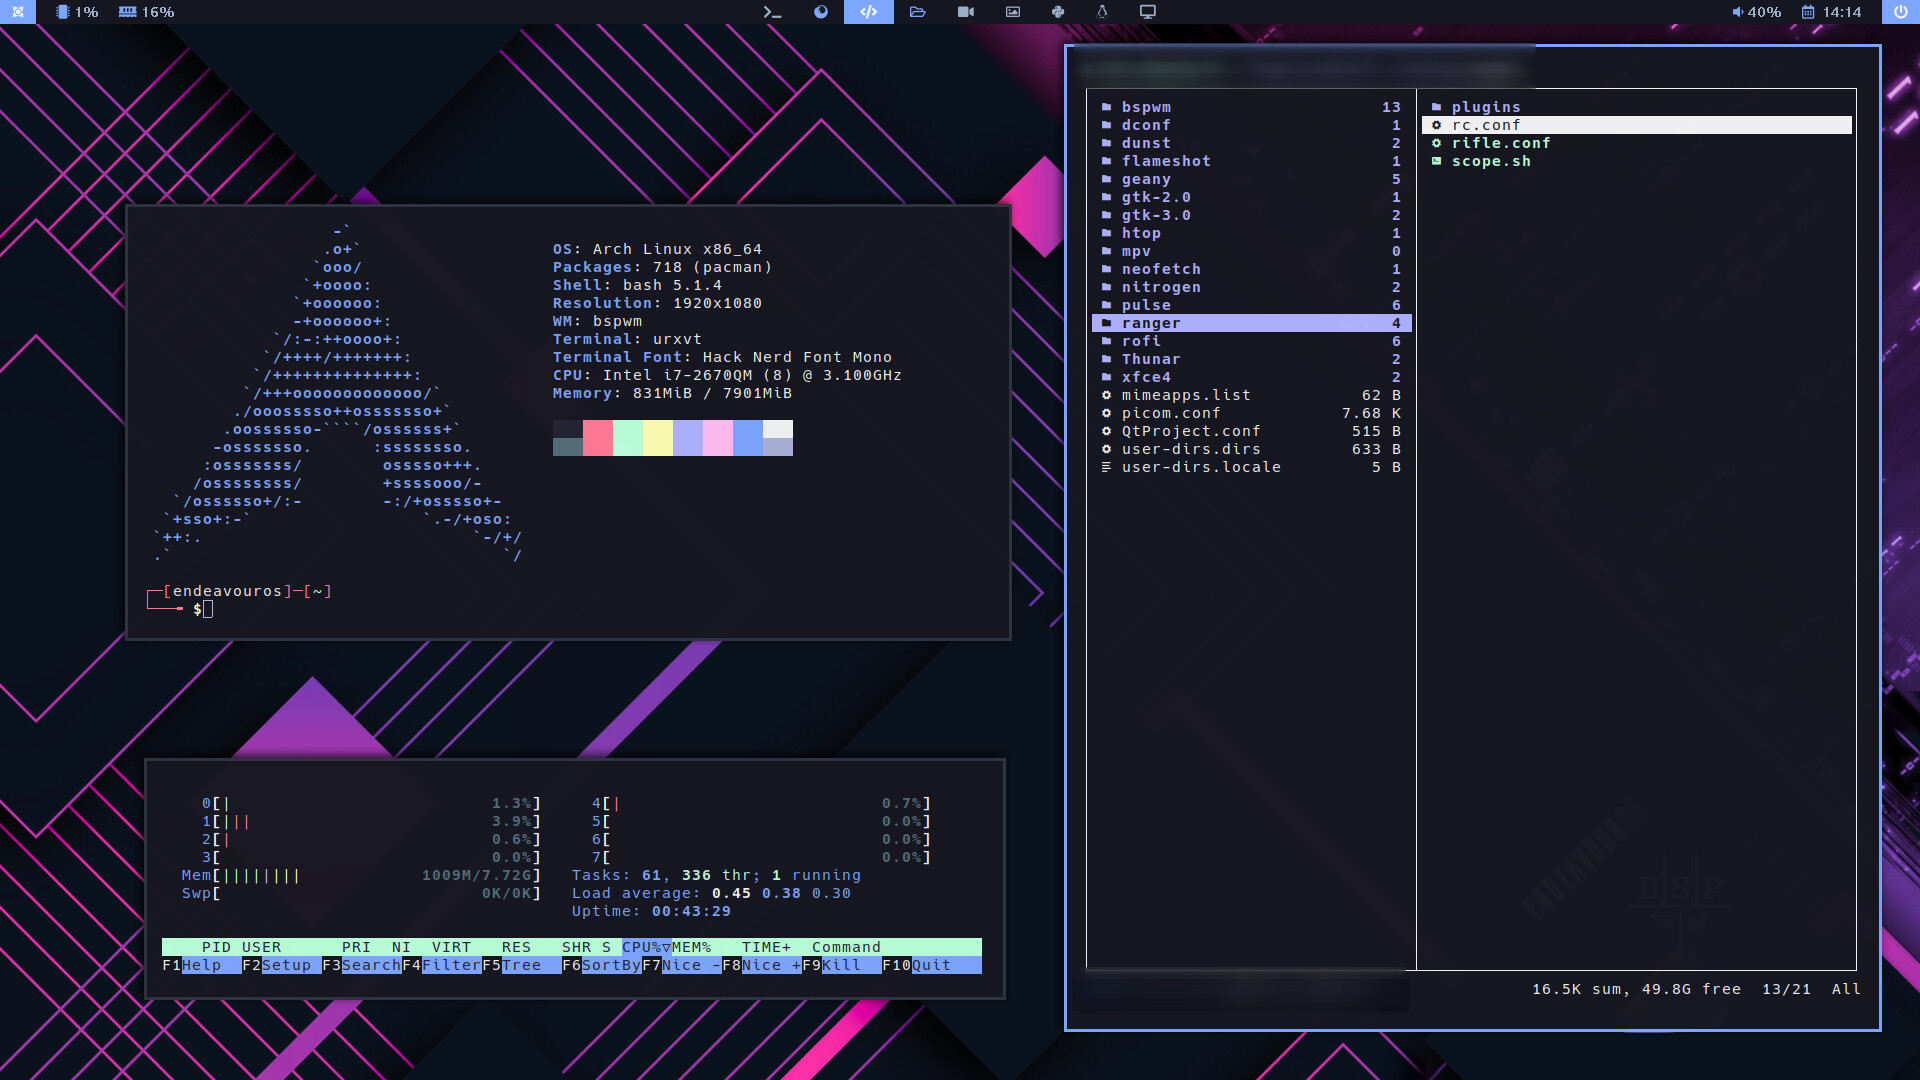The width and height of the screenshot is (1920, 1080).
Task: Sort htop by the PID column header
Action: (217, 947)
